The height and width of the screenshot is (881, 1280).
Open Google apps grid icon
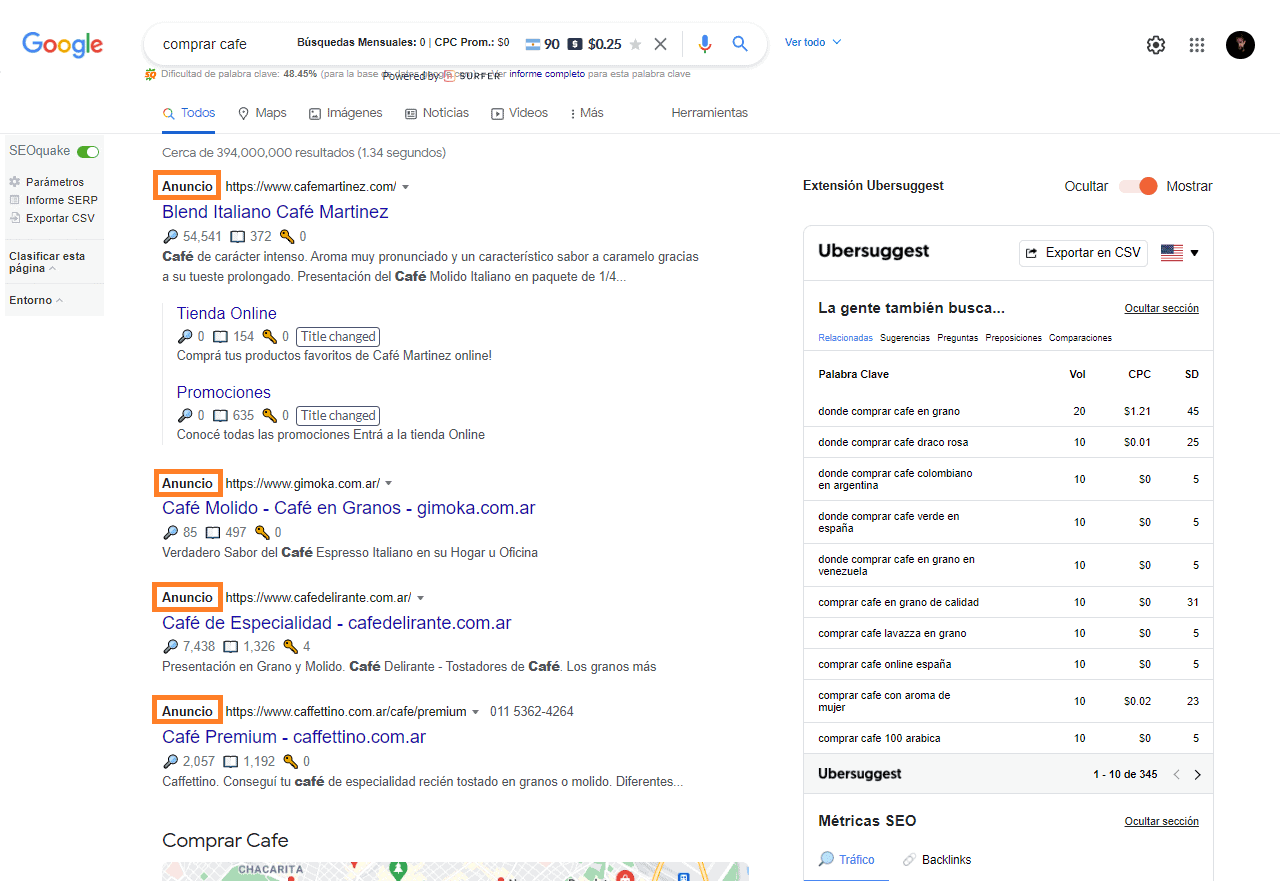point(1196,44)
